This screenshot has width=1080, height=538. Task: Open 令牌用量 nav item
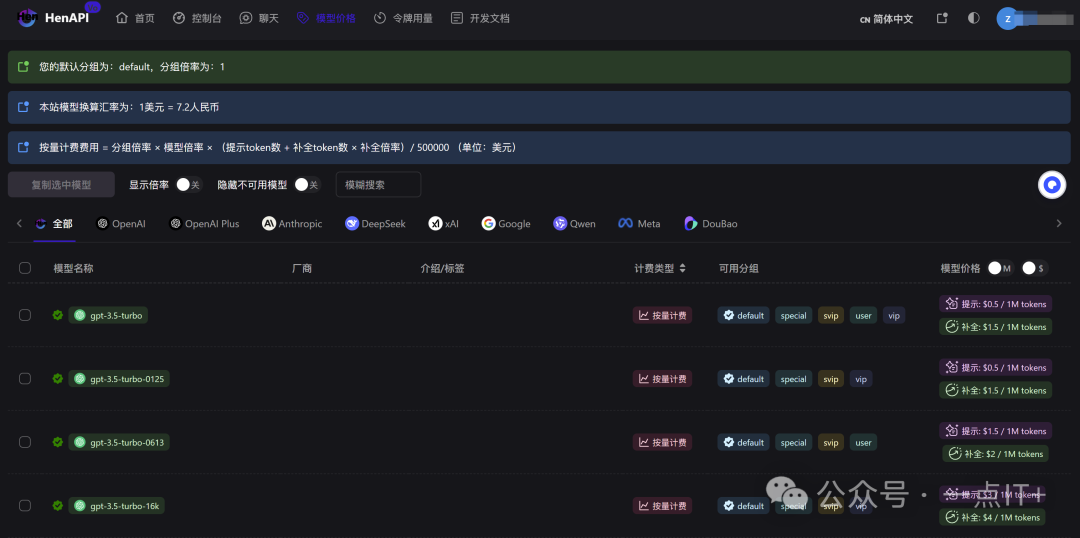(404, 19)
